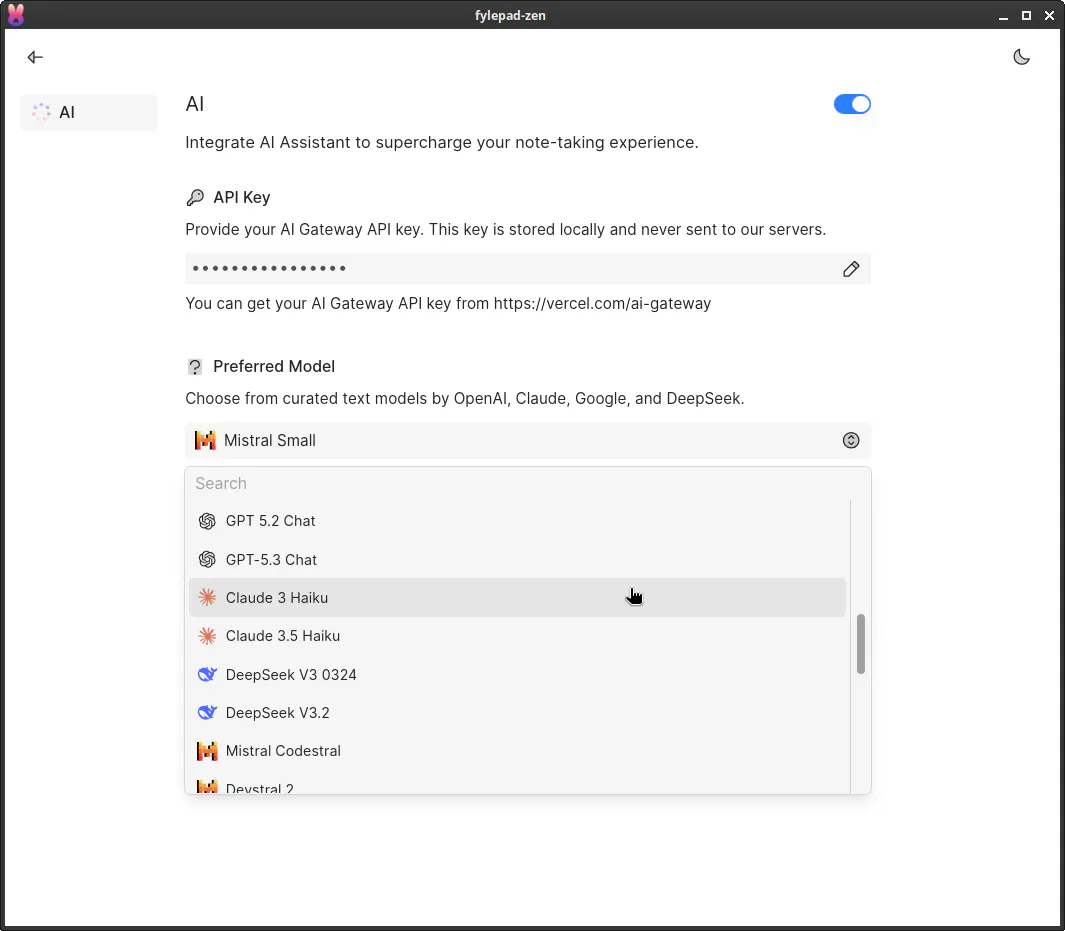Image resolution: width=1065 pixels, height=931 pixels.
Task: Click the Preferred Model heading
Action: (x=274, y=367)
